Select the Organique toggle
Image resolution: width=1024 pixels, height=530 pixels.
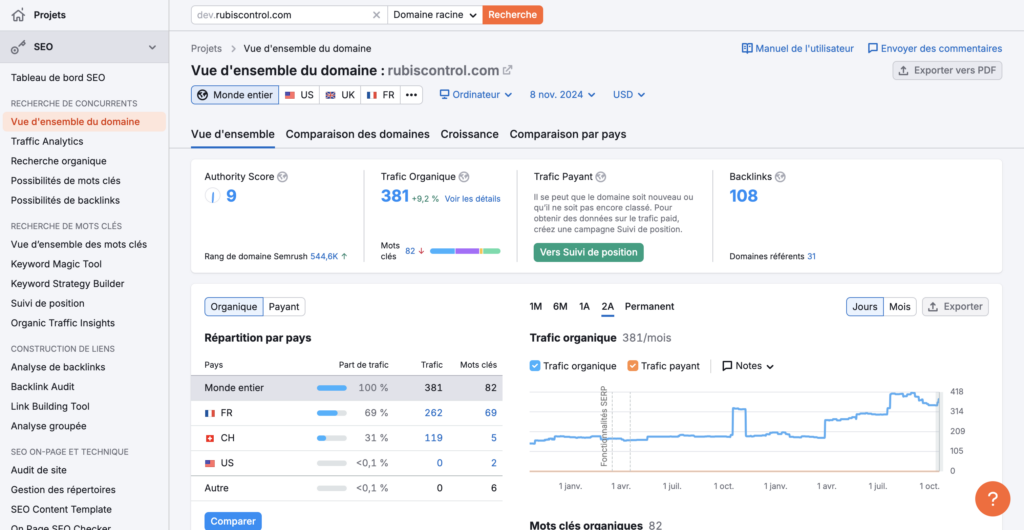click(234, 307)
